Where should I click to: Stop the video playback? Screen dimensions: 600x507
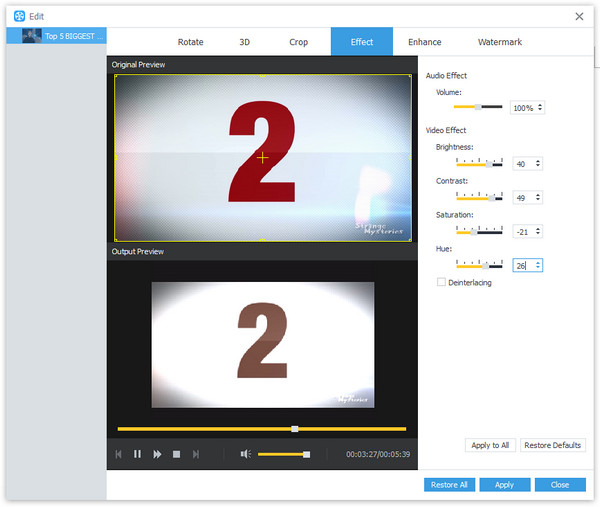(176, 454)
